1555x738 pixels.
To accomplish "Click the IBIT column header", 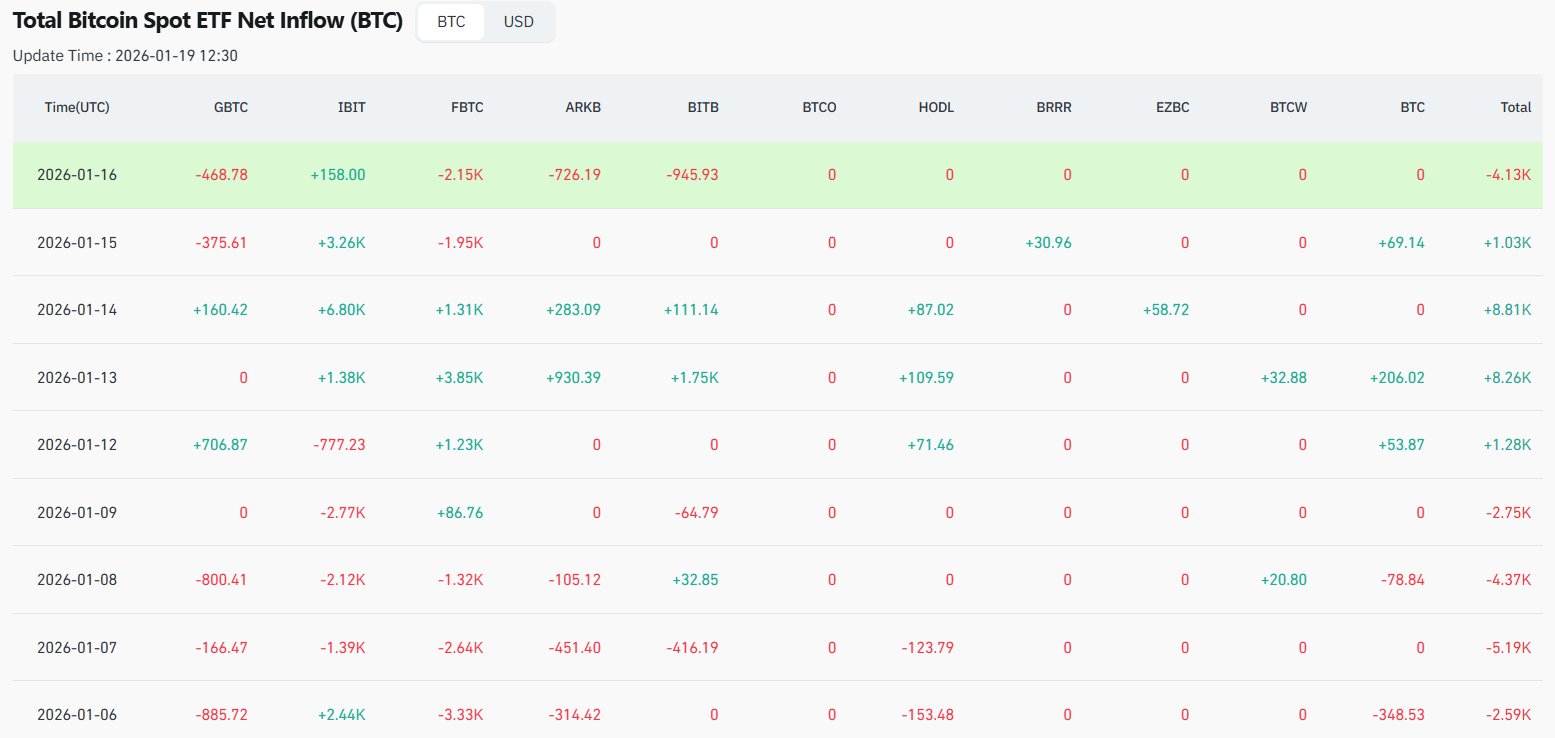I will click(352, 107).
